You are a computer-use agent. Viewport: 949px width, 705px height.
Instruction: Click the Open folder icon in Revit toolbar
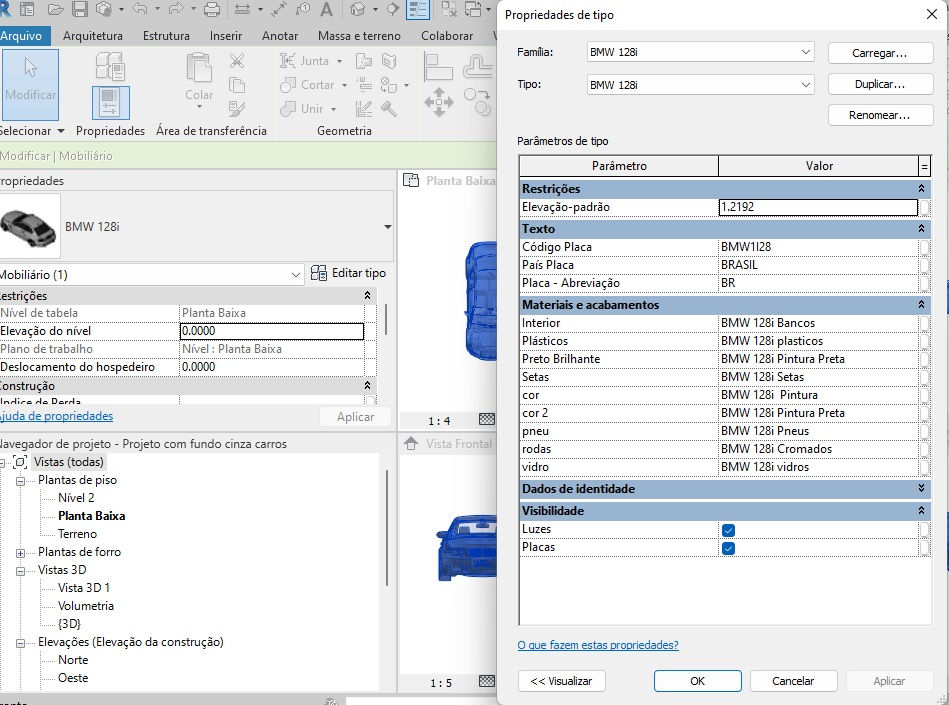tap(56, 9)
